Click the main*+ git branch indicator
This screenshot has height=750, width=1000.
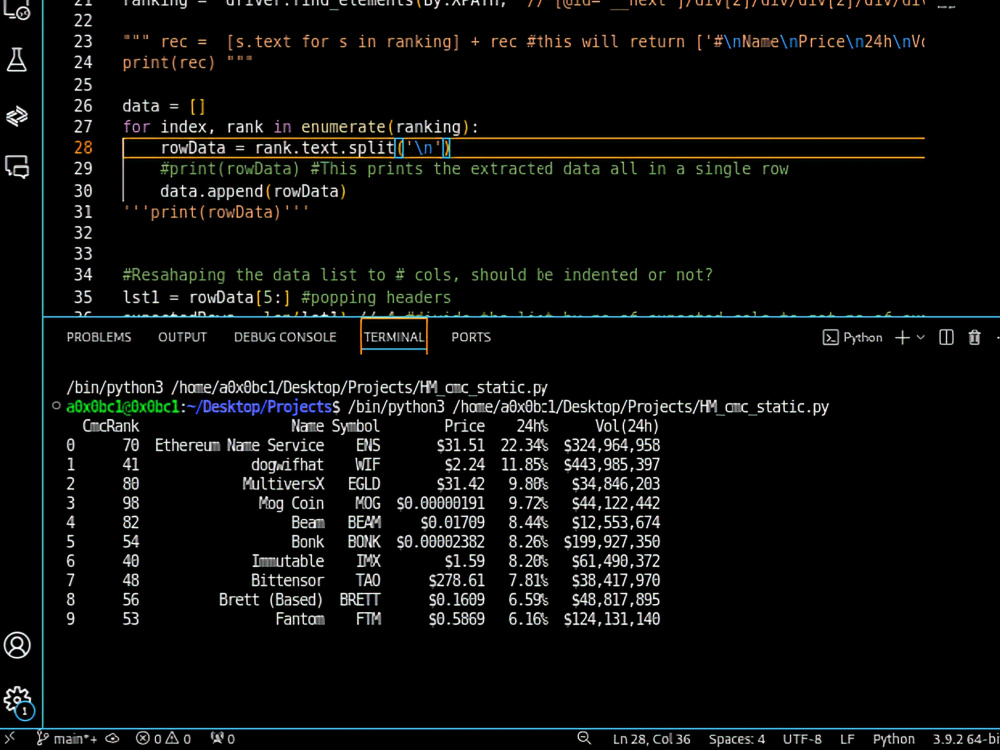tap(66, 739)
